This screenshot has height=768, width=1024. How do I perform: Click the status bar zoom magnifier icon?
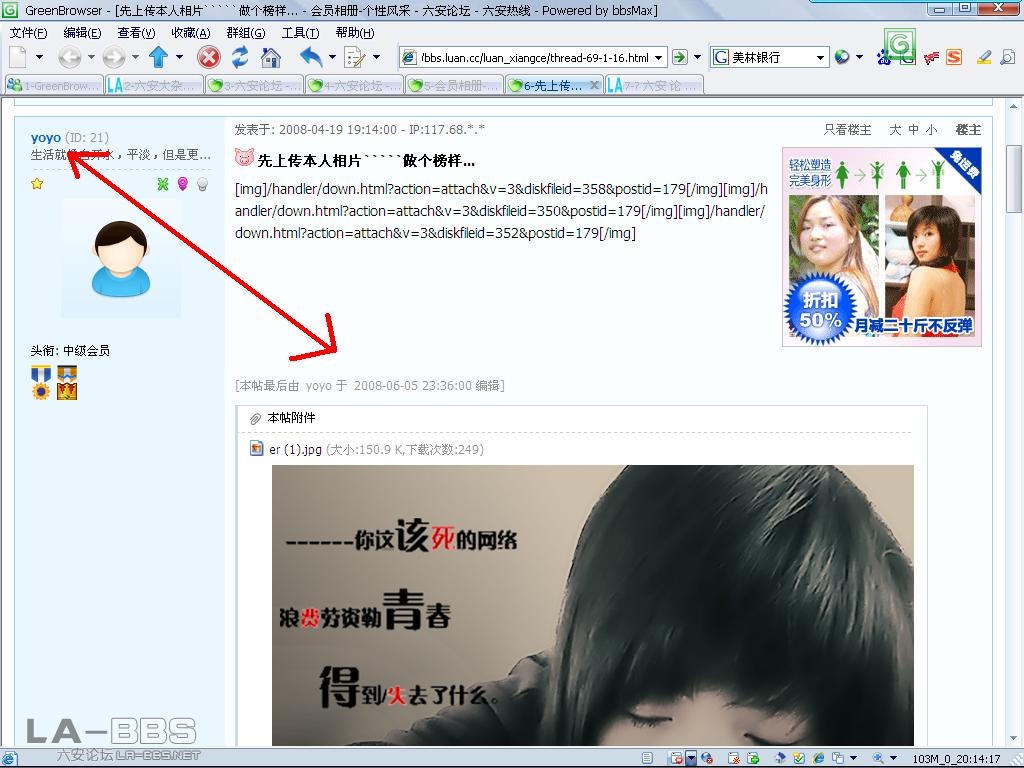pos(878,758)
